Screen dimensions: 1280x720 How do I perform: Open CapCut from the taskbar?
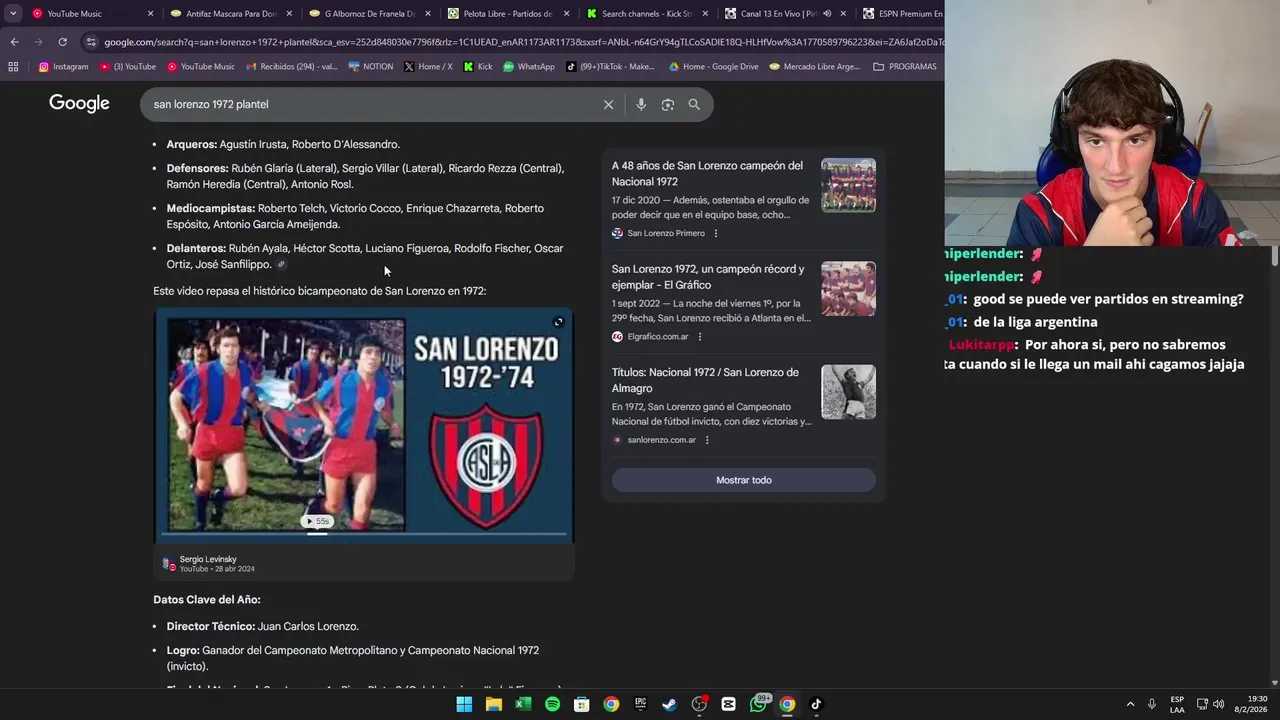coord(729,704)
